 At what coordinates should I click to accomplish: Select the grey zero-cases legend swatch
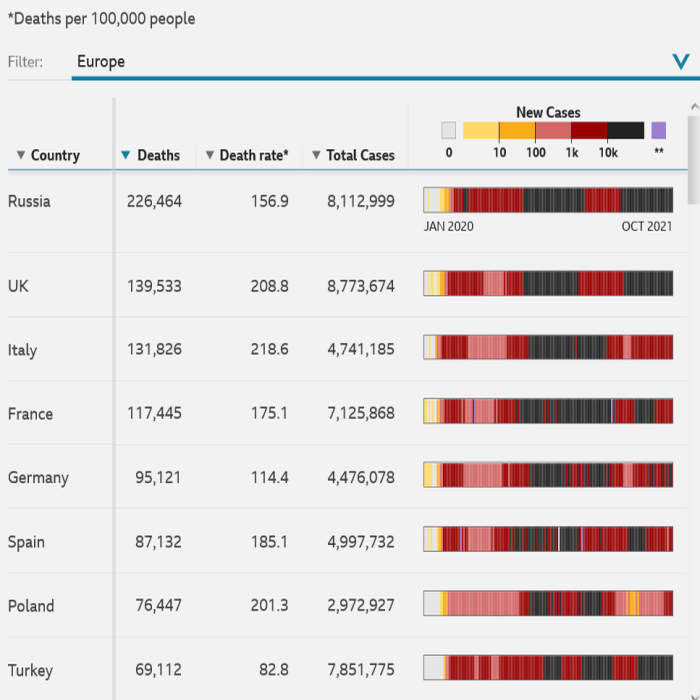coord(448,130)
